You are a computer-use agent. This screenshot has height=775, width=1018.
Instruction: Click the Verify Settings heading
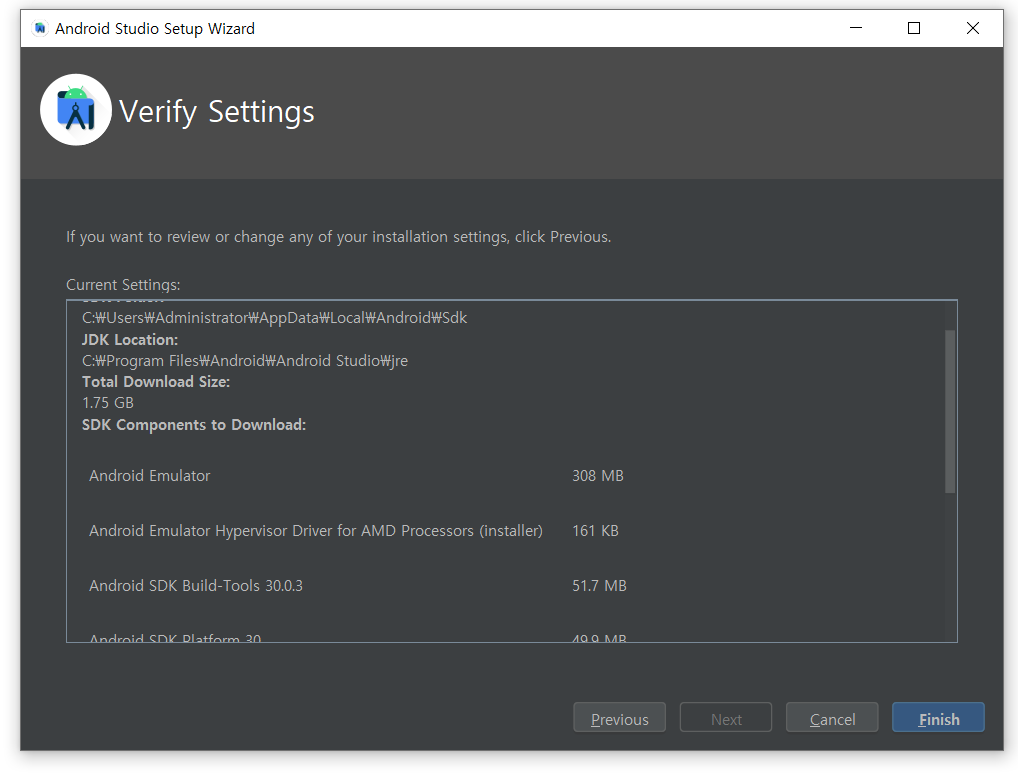(217, 112)
